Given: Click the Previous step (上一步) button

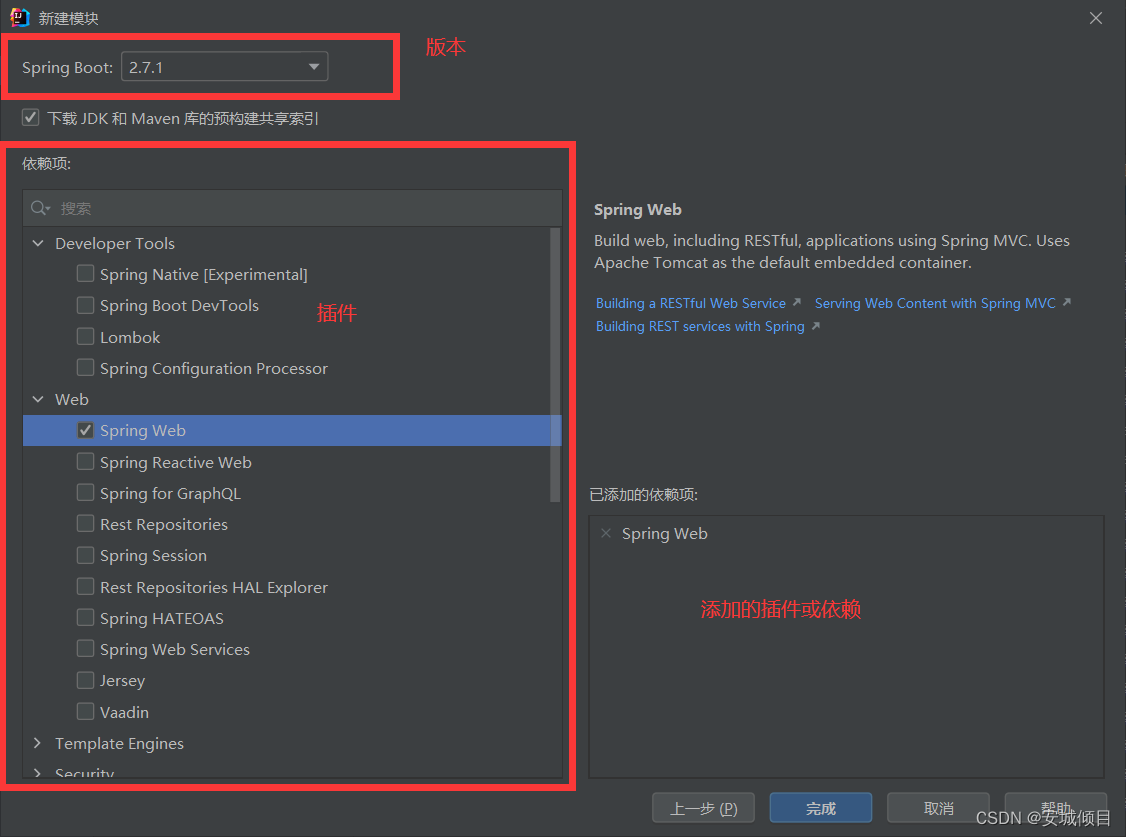Looking at the screenshot, I should click(x=703, y=808).
